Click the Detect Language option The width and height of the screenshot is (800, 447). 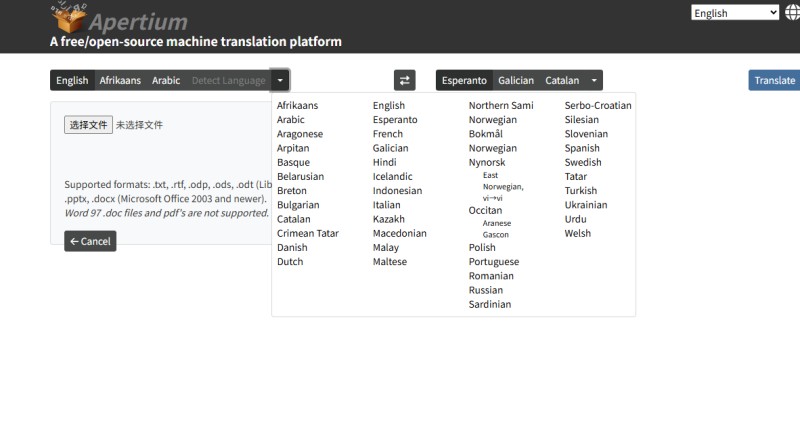229,80
